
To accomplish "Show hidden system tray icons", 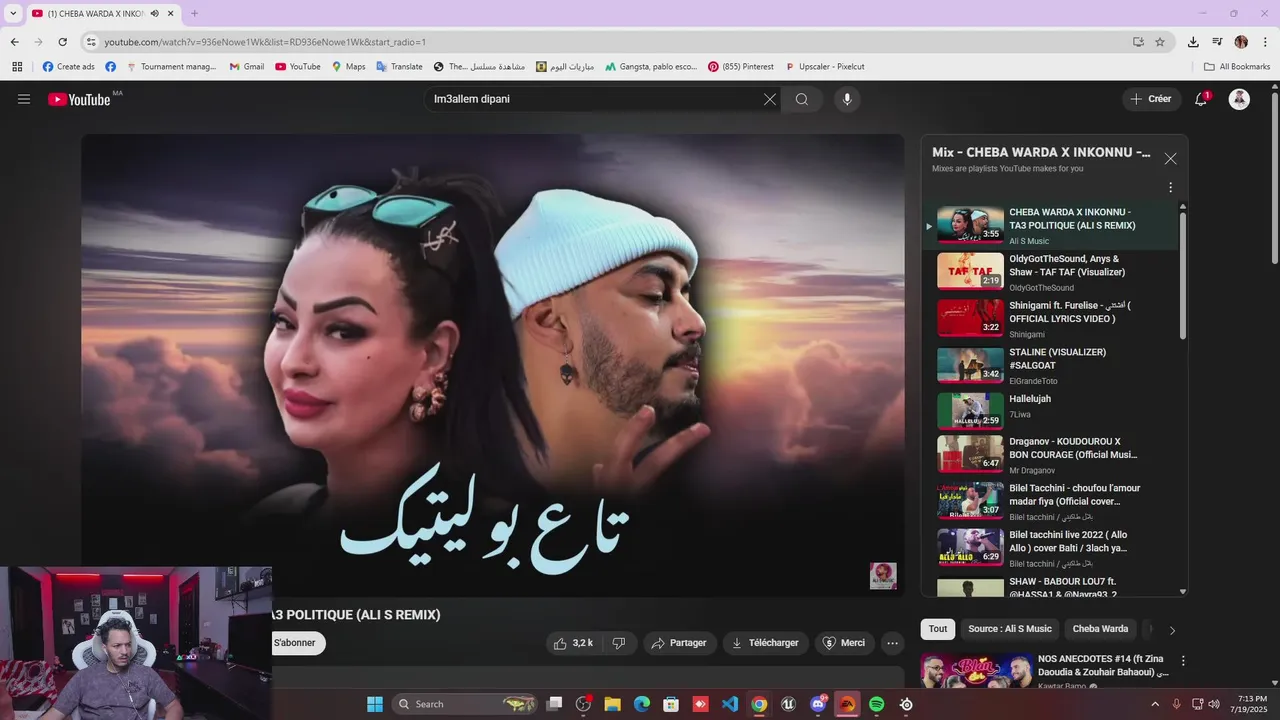I will (x=1155, y=704).
